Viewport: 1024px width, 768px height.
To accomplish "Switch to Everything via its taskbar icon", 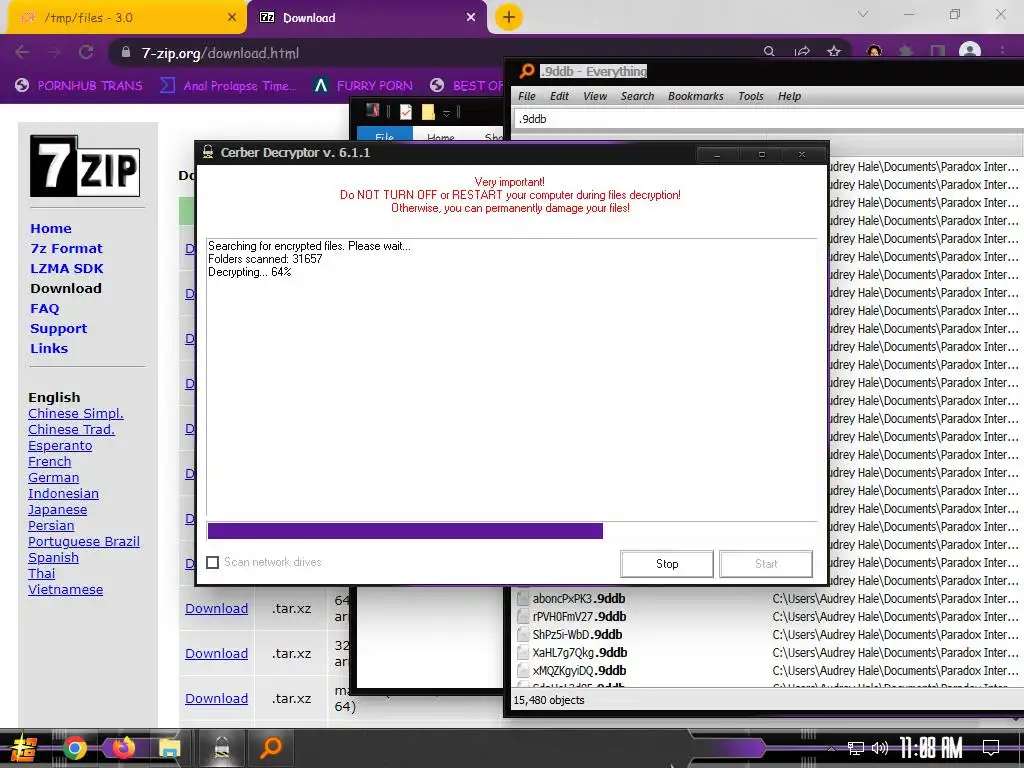I will 270,748.
